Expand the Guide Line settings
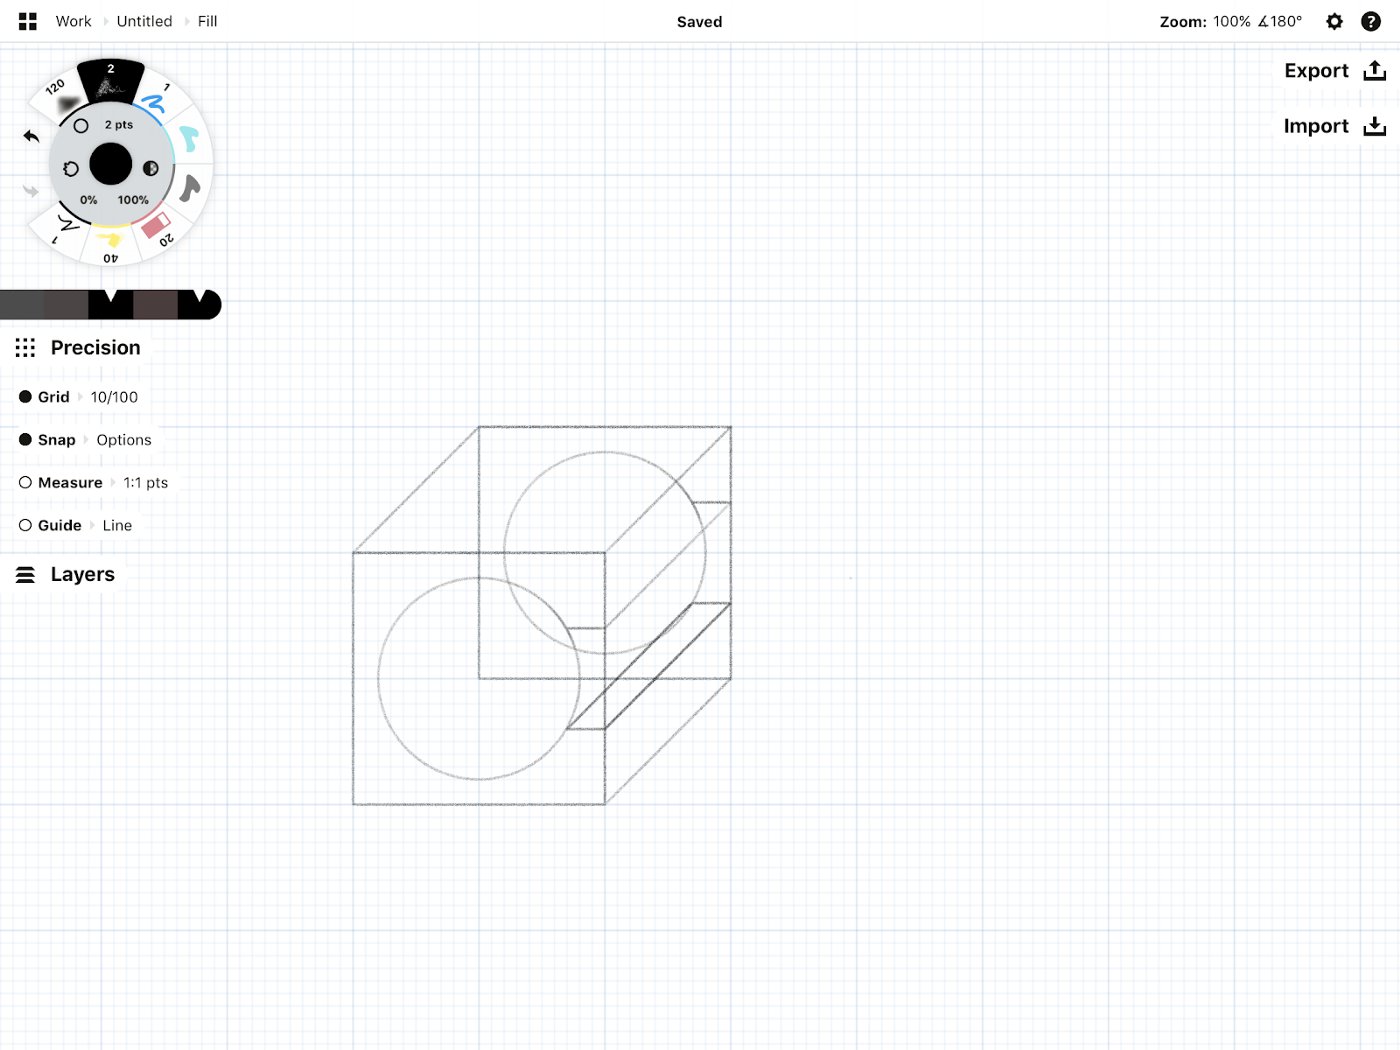Screen dimensions: 1400x1050 coord(117,525)
